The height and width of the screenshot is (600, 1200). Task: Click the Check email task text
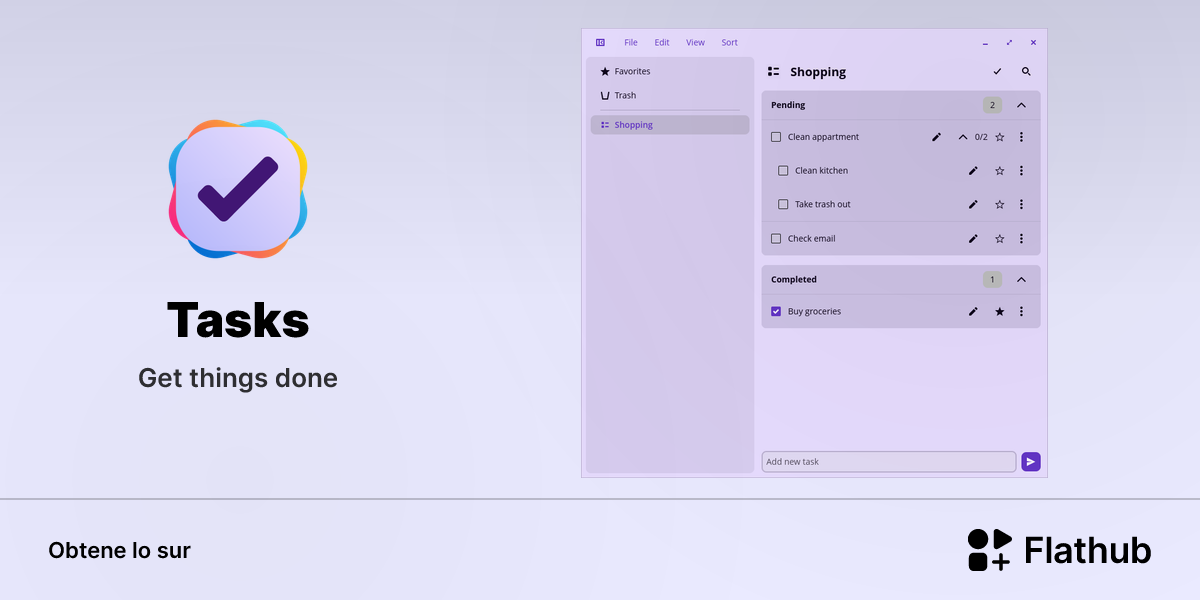[x=811, y=239]
